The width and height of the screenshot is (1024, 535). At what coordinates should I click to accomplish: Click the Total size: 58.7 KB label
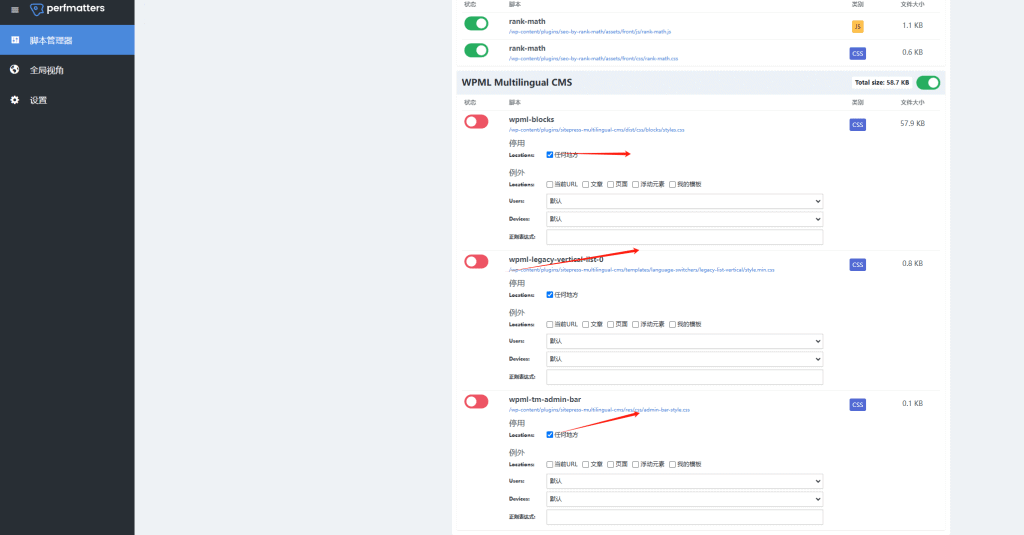click(x=882, y=82)
